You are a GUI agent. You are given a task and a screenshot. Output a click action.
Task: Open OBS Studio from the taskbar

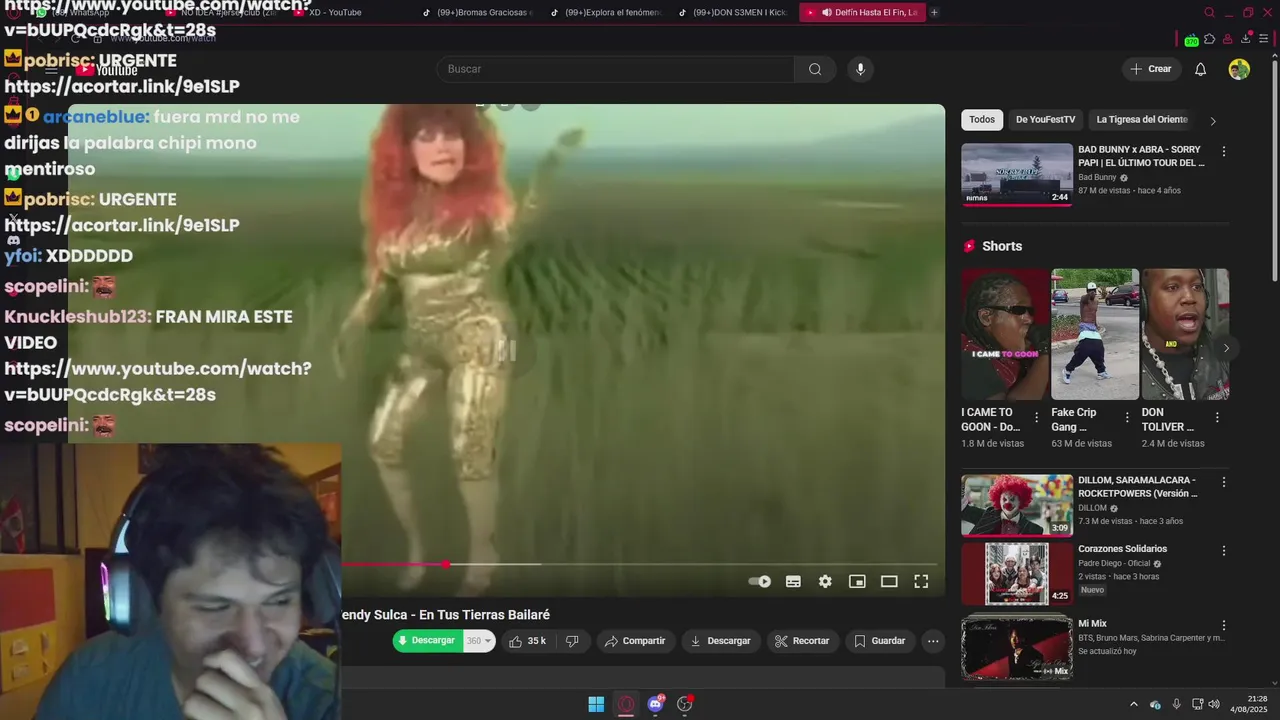(685, 704)
